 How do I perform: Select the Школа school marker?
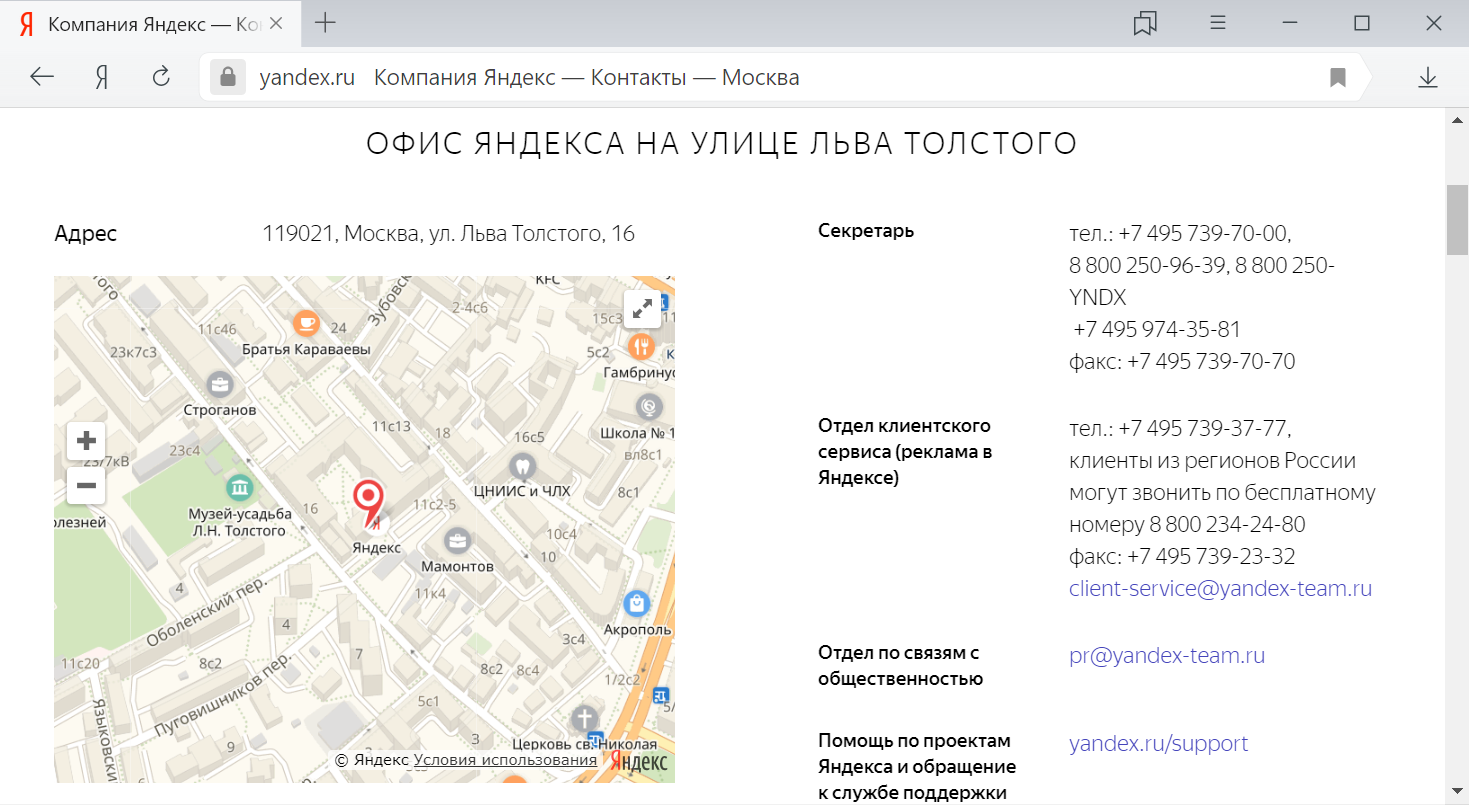click(x=649, y=407)
